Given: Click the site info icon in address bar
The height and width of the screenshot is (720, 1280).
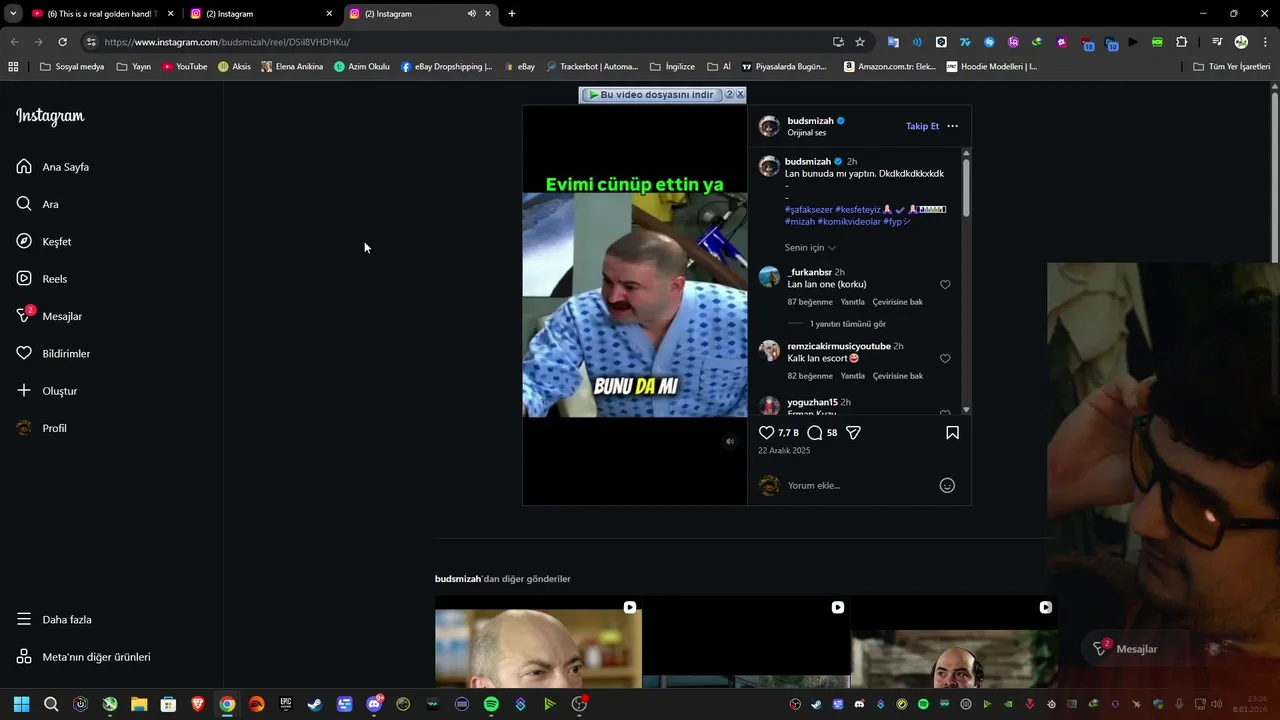Looking at the screenshot, I should pos(91,42).
